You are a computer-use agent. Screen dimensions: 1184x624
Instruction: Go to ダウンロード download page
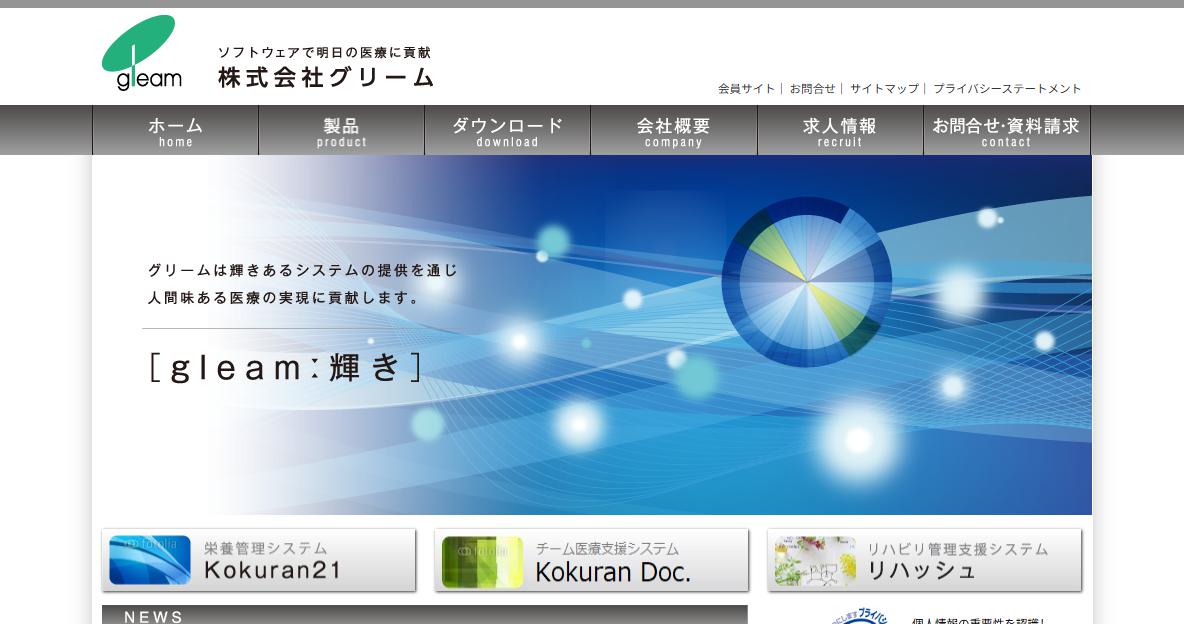(x=507, y=131)
